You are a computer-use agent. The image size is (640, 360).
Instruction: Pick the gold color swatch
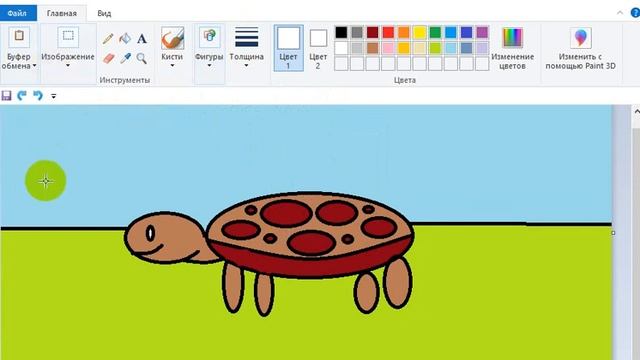[x=404, y=48]
